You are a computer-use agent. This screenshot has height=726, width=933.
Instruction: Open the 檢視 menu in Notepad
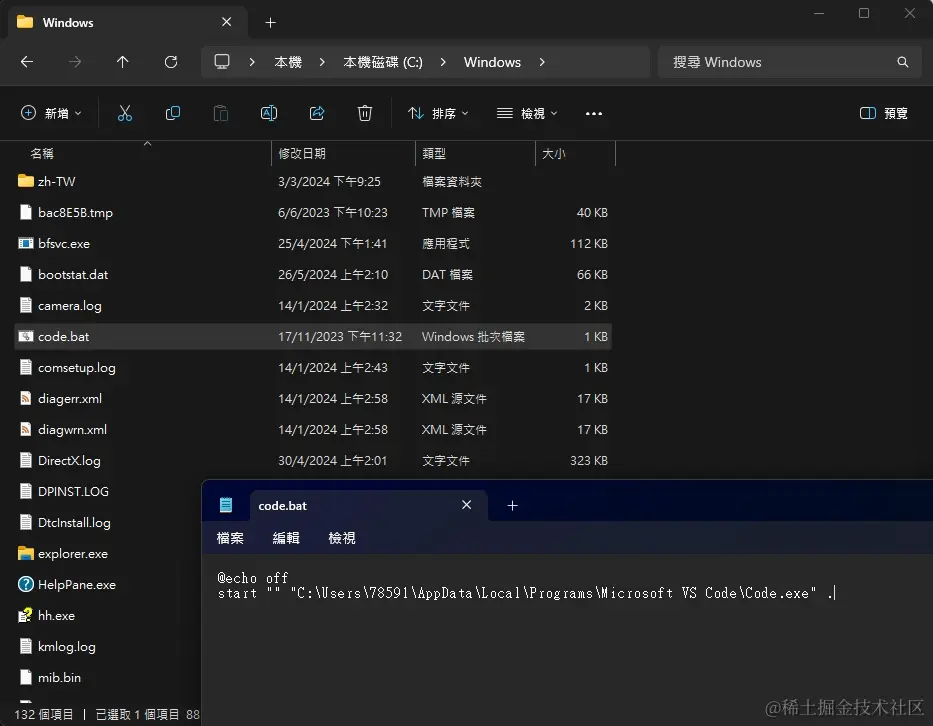coord(342,538)
